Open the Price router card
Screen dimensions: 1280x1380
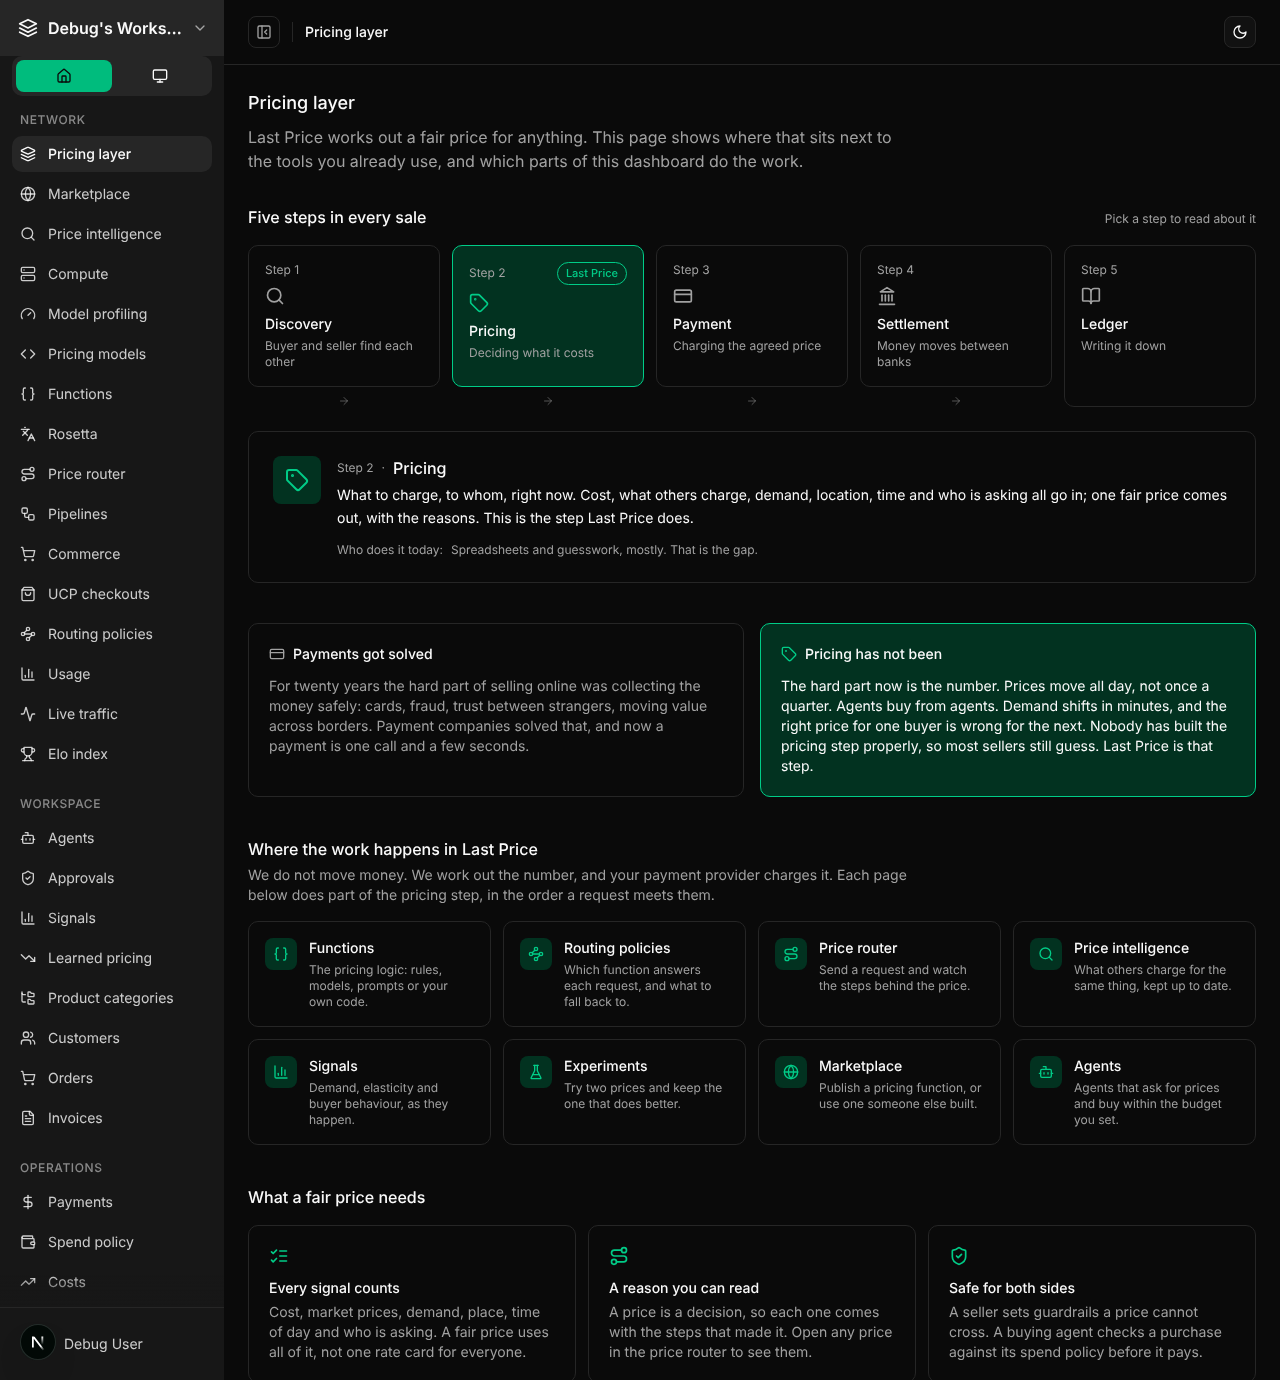879,974
